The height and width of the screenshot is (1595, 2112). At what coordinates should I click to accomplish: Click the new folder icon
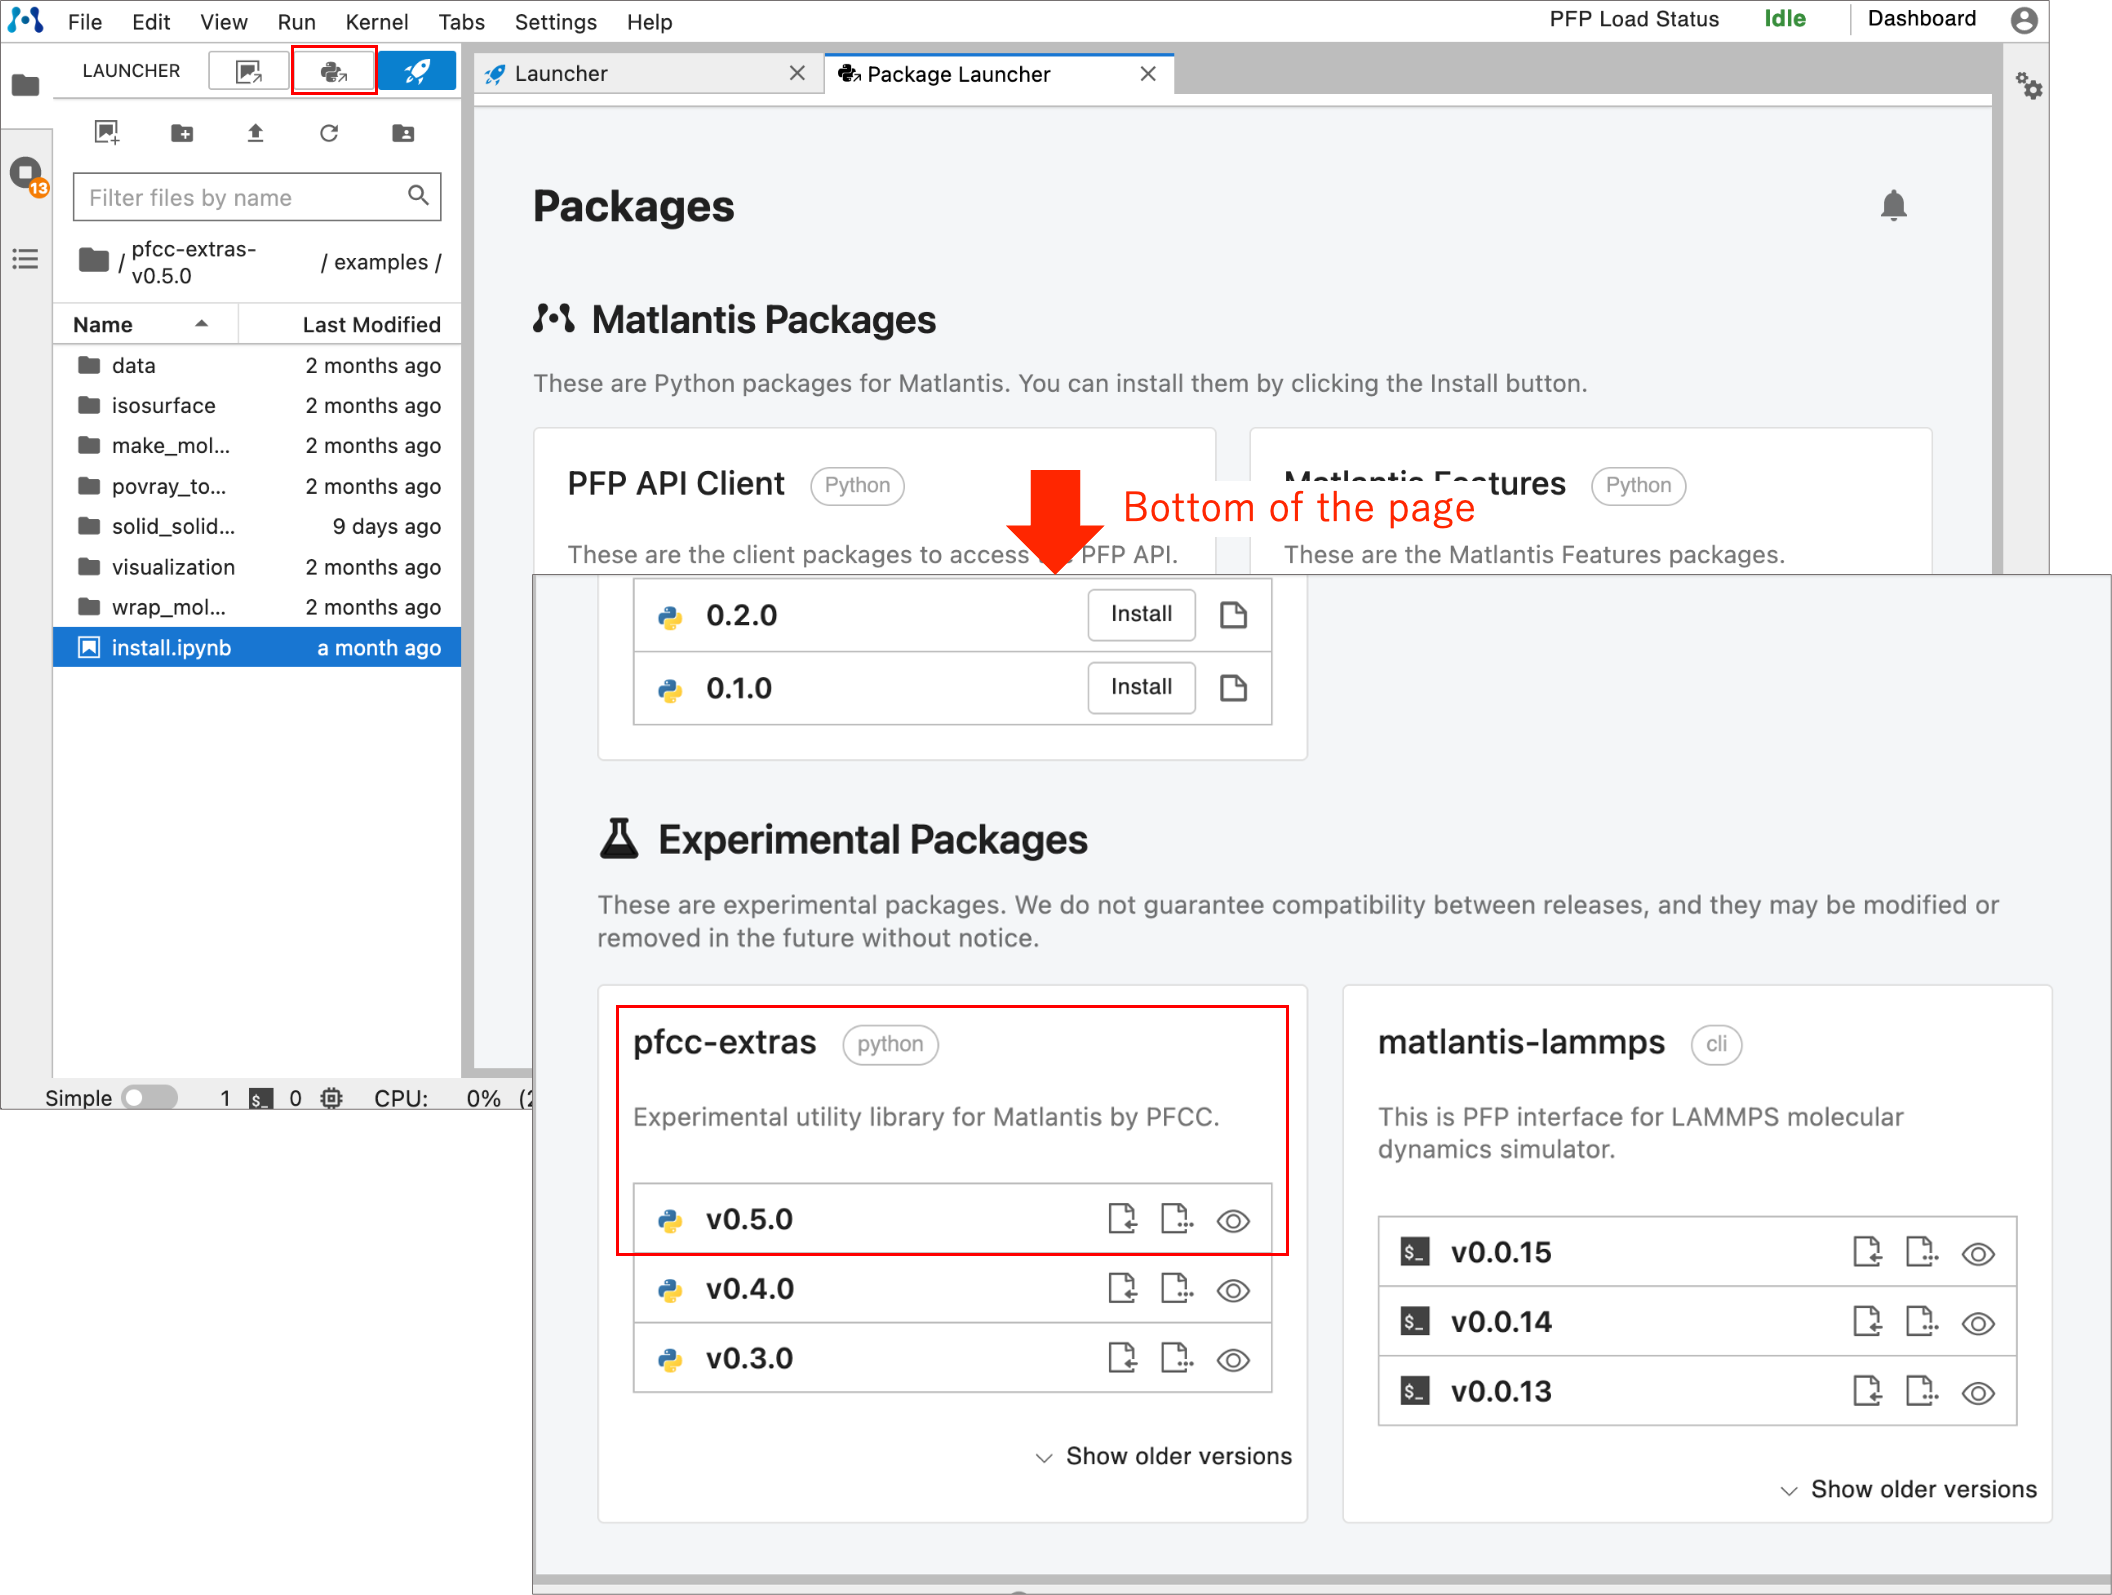pyautogui.click(x=182, y=133)
